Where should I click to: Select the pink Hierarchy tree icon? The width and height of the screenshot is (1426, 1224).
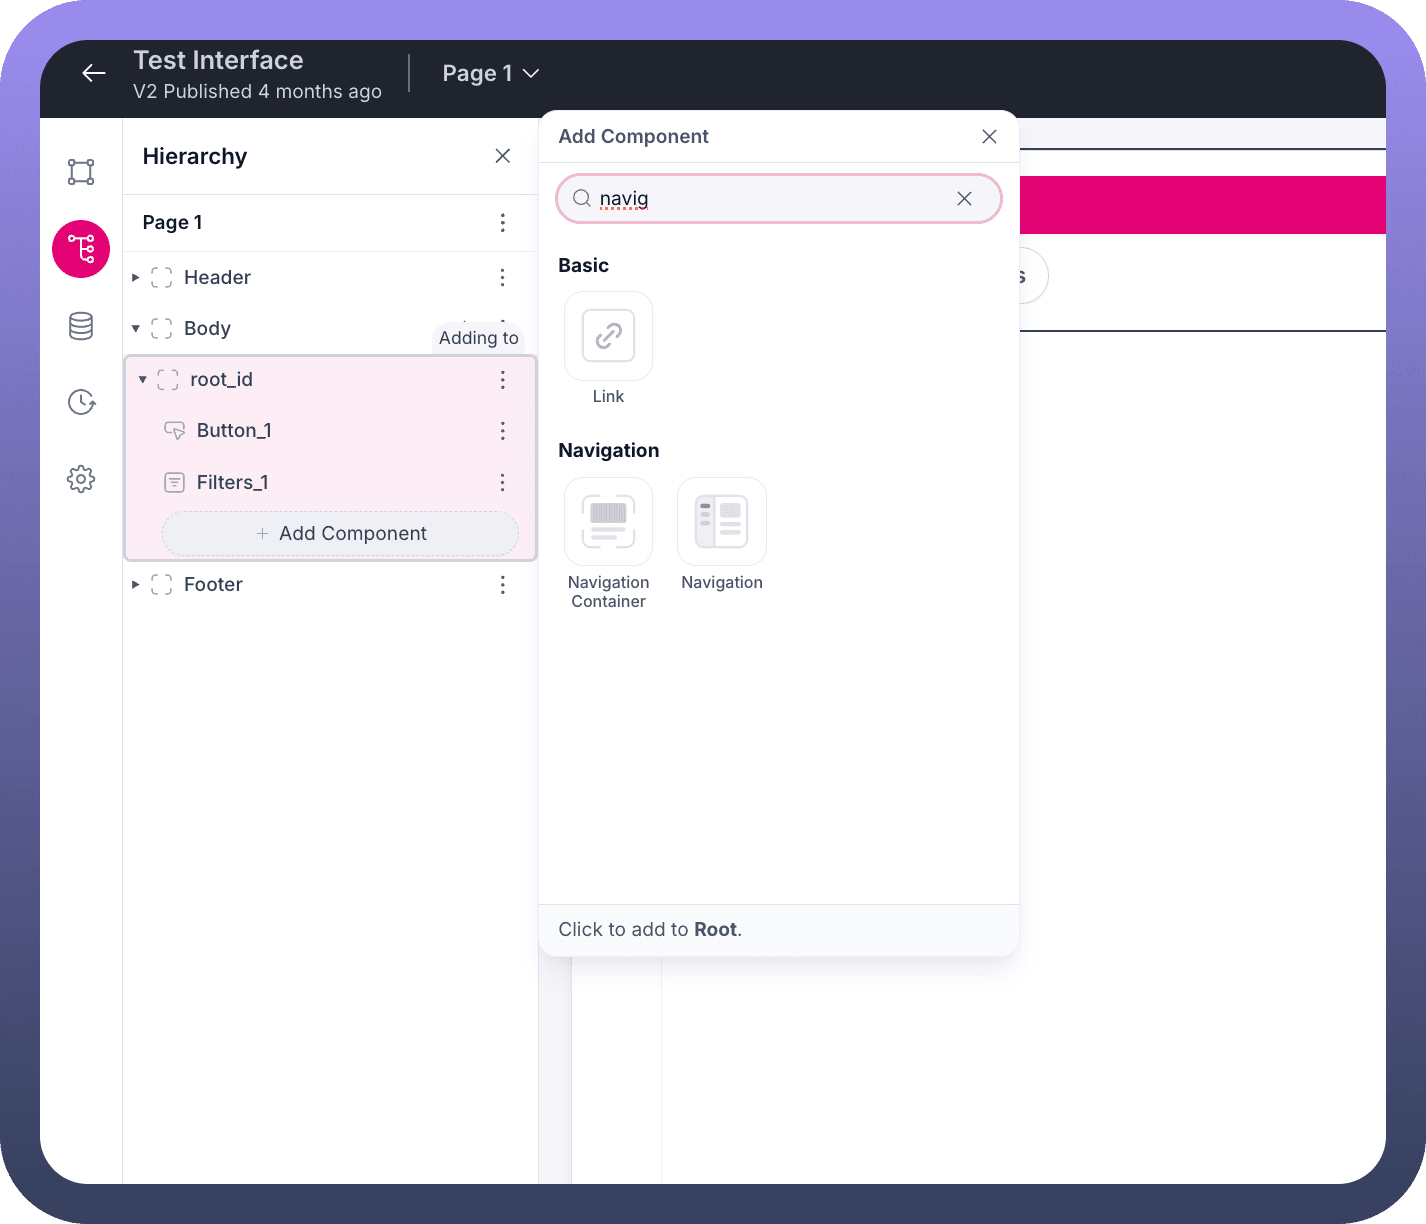[x=81, y=249]
